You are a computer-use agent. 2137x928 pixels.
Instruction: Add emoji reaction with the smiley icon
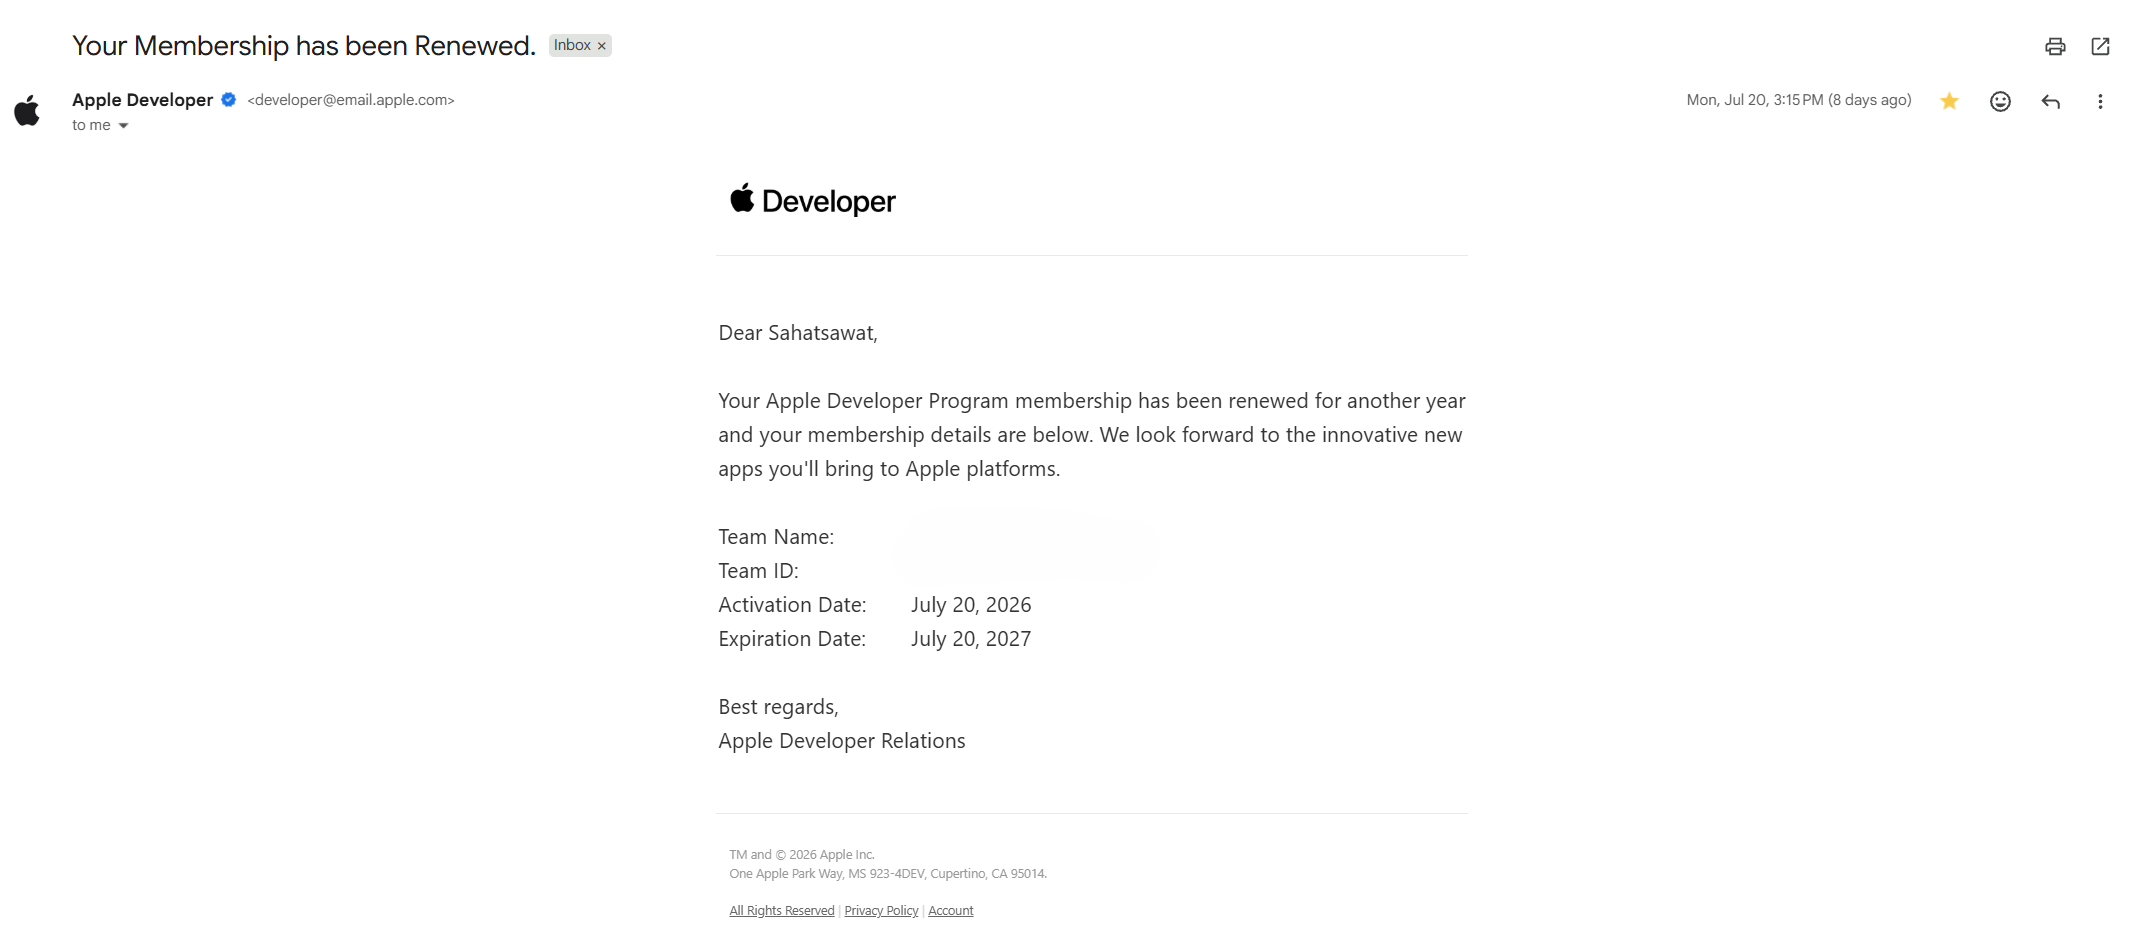click(2000, 101)
